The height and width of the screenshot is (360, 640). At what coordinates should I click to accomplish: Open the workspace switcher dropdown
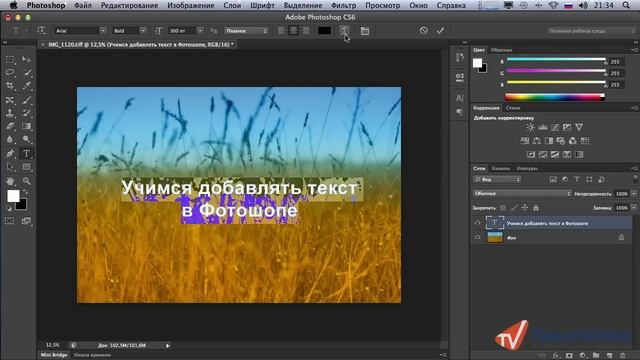point(591,31)
